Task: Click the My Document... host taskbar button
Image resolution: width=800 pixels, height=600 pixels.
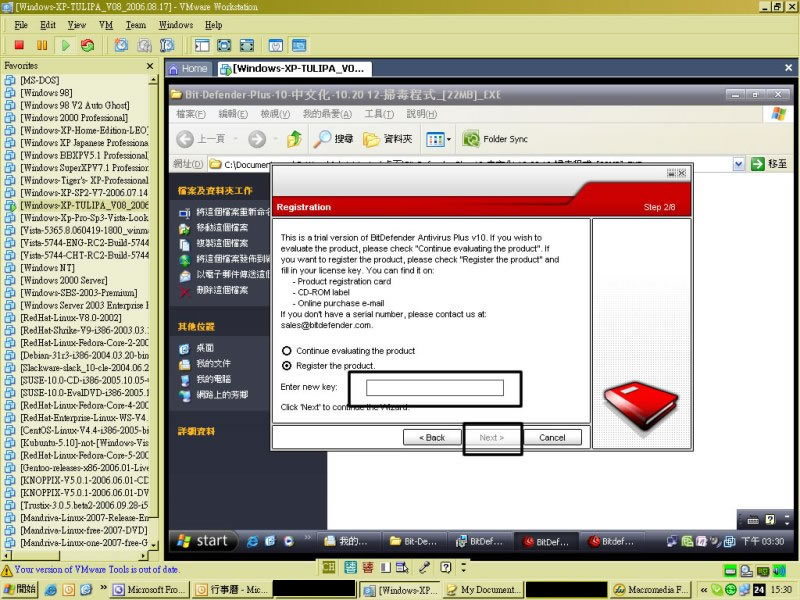Action: pyautogui.click(x=483, y=590)
